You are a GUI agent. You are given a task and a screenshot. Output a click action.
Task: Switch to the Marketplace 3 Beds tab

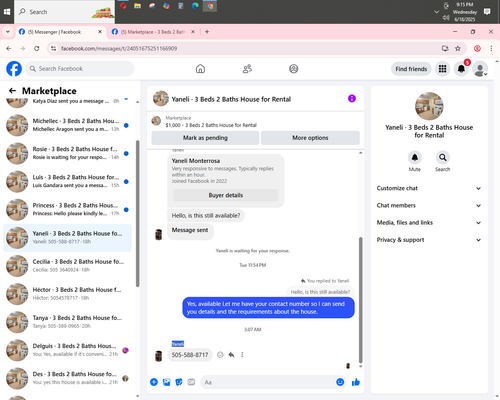click(153, 32)
